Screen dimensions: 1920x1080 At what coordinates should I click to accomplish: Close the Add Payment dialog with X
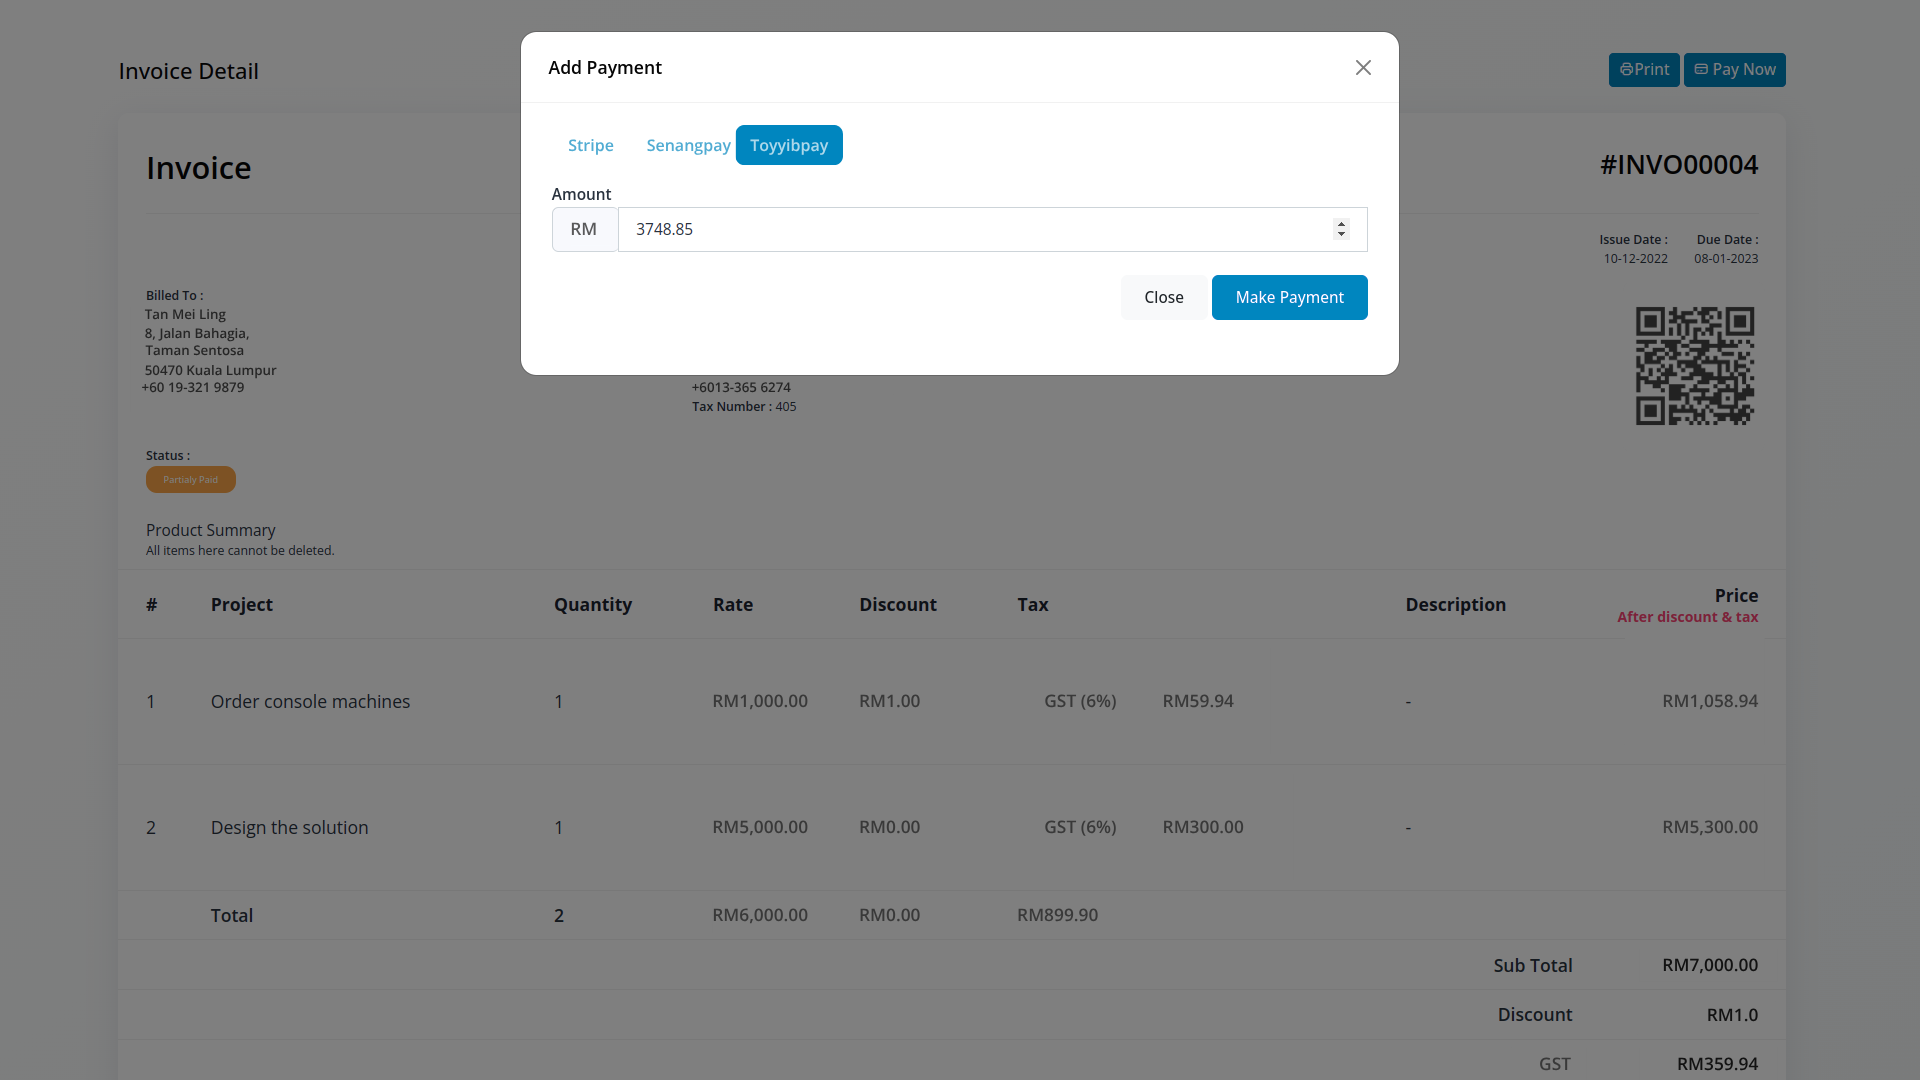pos(1363,68)
